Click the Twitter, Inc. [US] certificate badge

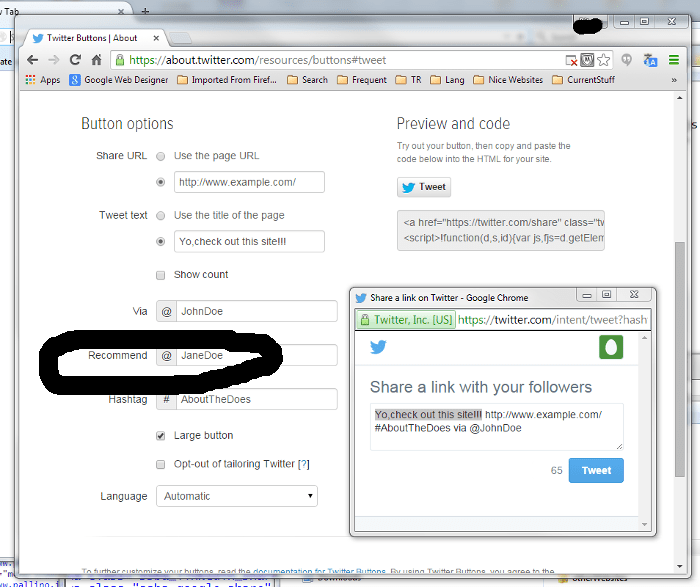[x=405, y=320]
